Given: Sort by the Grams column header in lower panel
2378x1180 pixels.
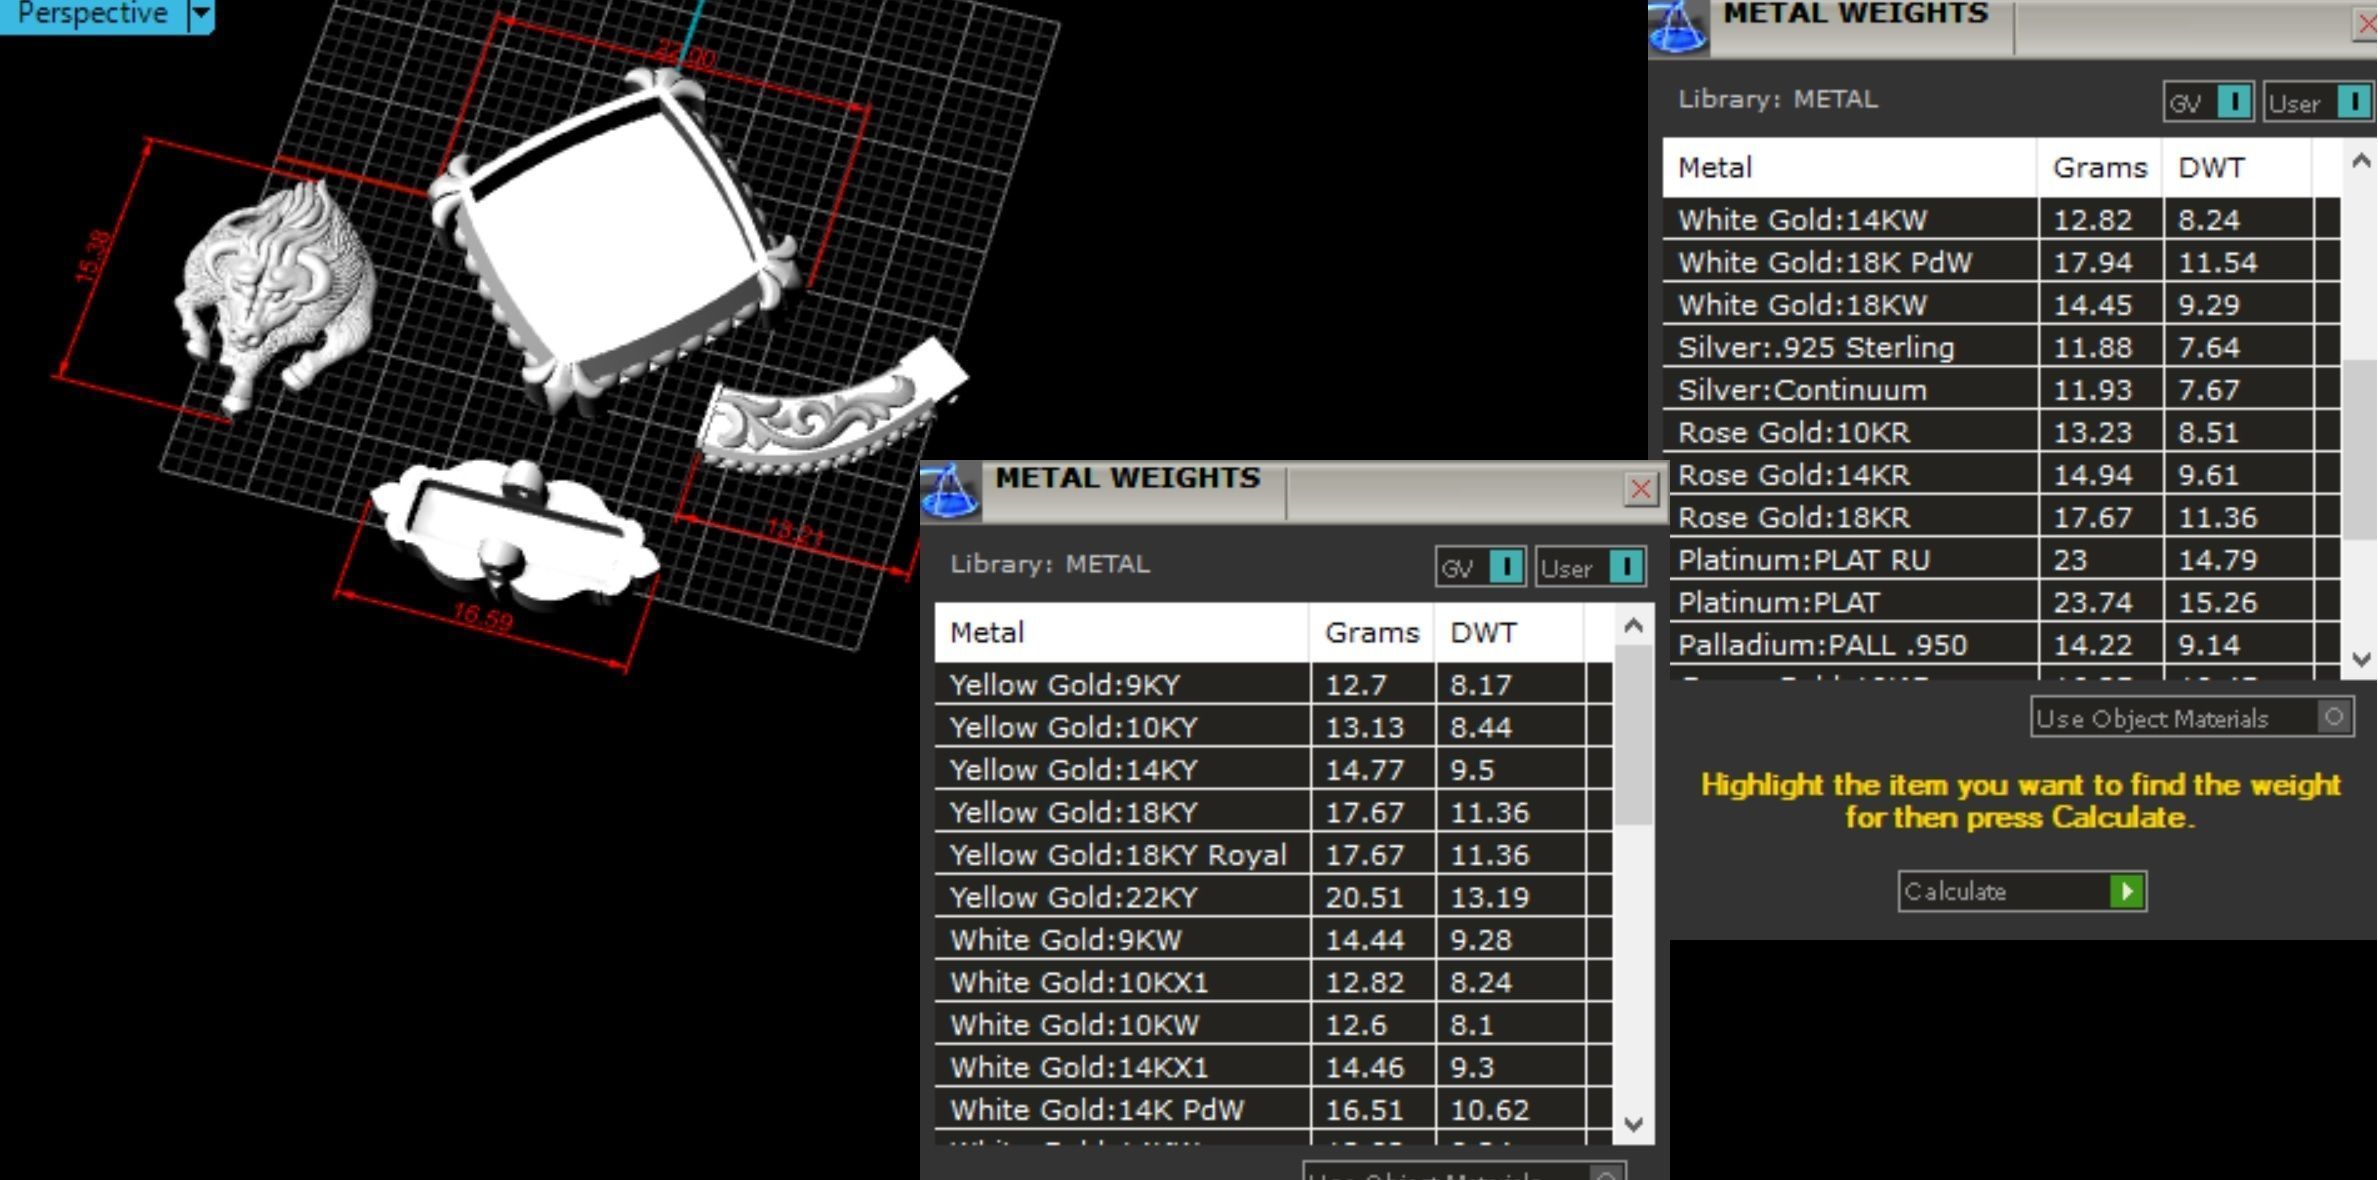Looking at the screenshot, I should click(x=1371, y=632).
